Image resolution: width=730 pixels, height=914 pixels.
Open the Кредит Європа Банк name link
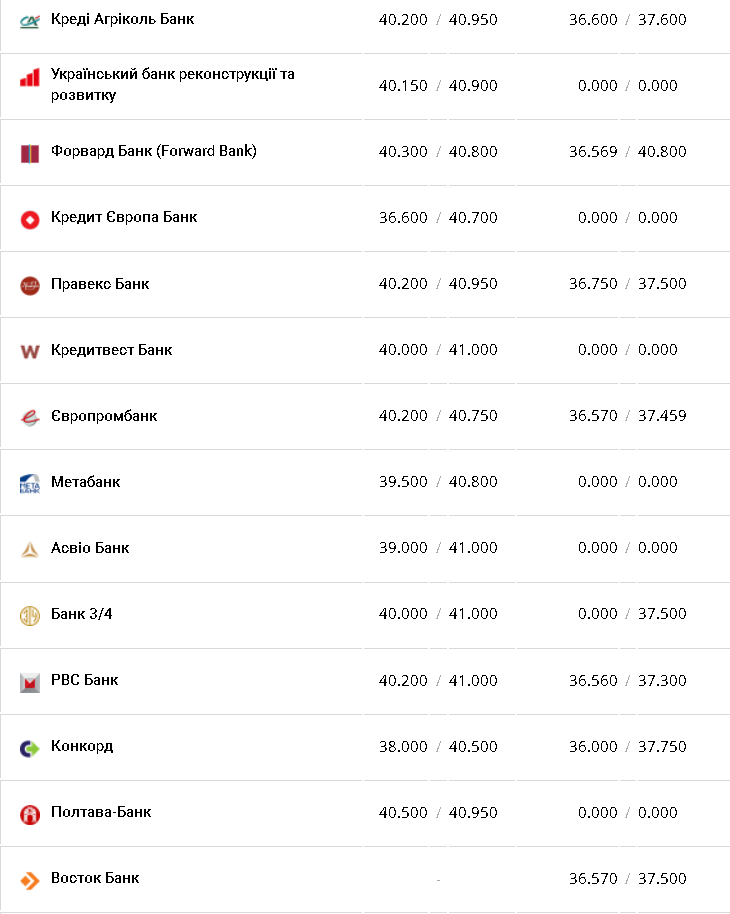click(124, 217)
